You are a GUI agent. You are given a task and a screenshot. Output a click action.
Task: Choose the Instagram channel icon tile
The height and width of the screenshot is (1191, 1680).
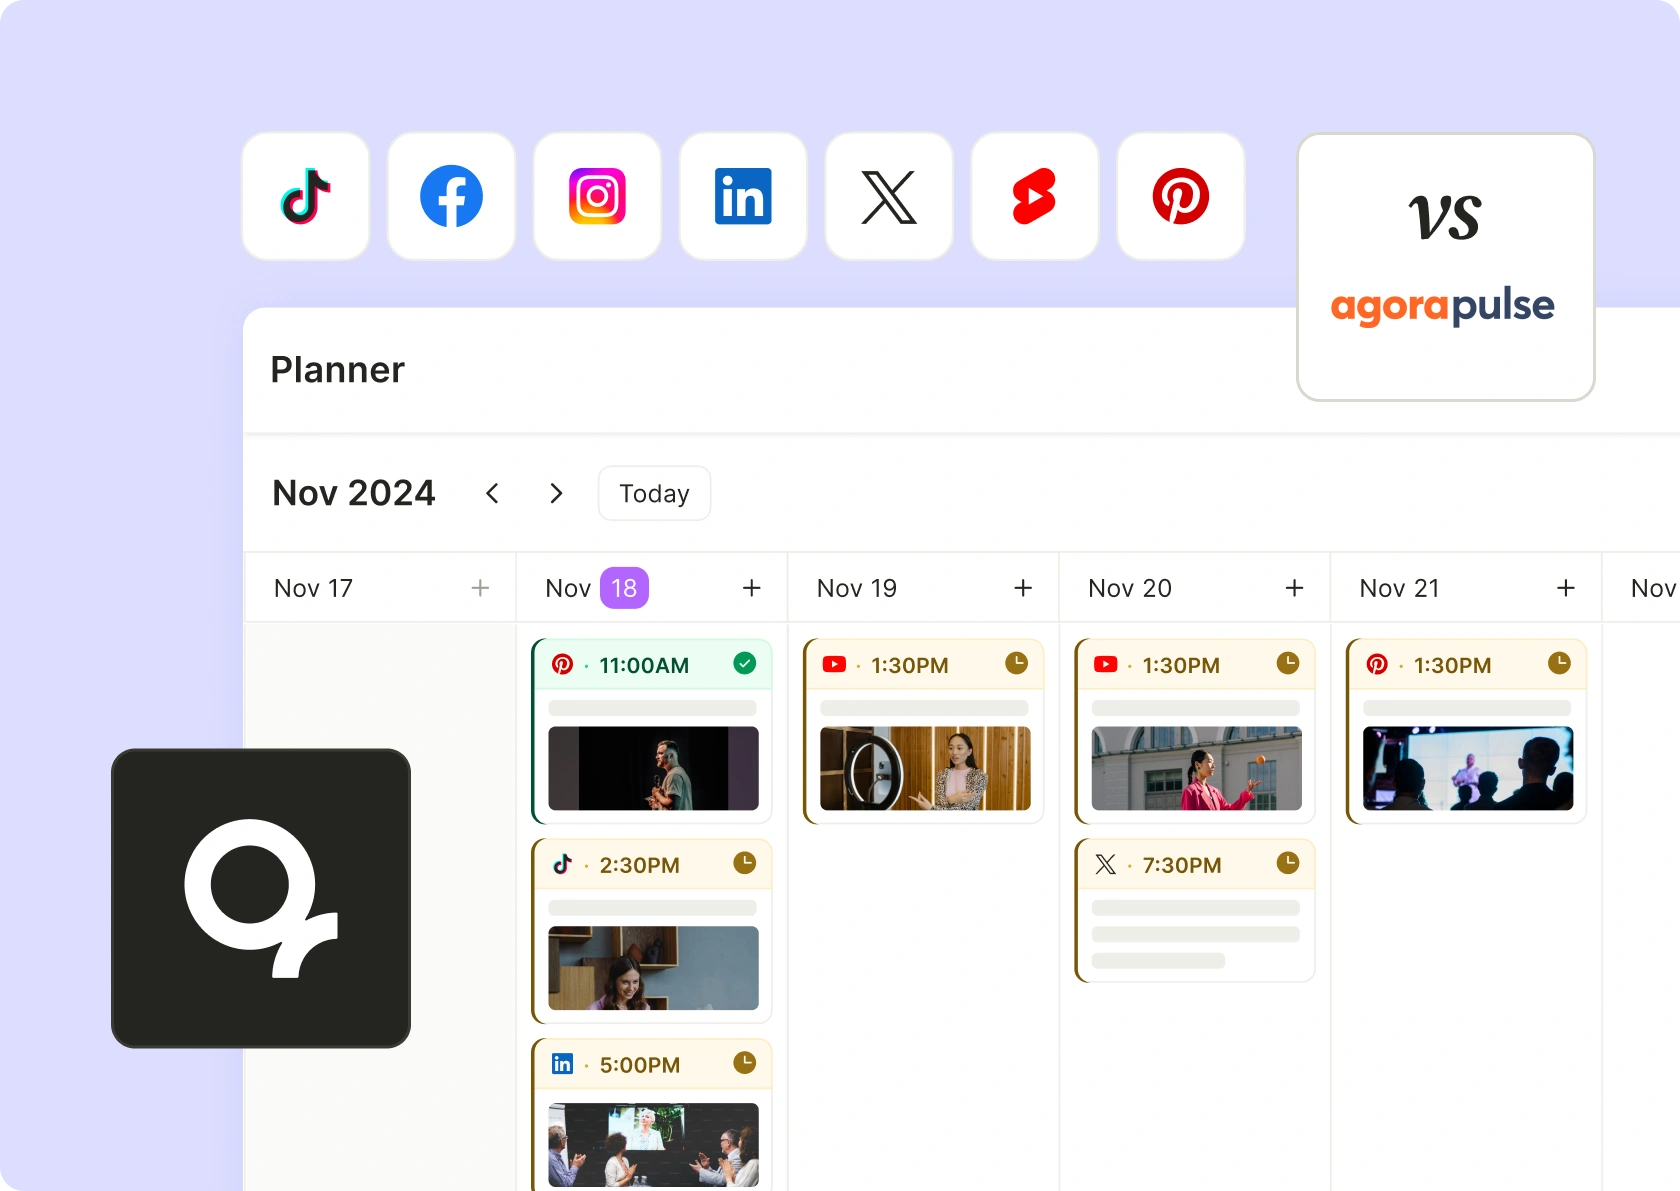point(597,197)
